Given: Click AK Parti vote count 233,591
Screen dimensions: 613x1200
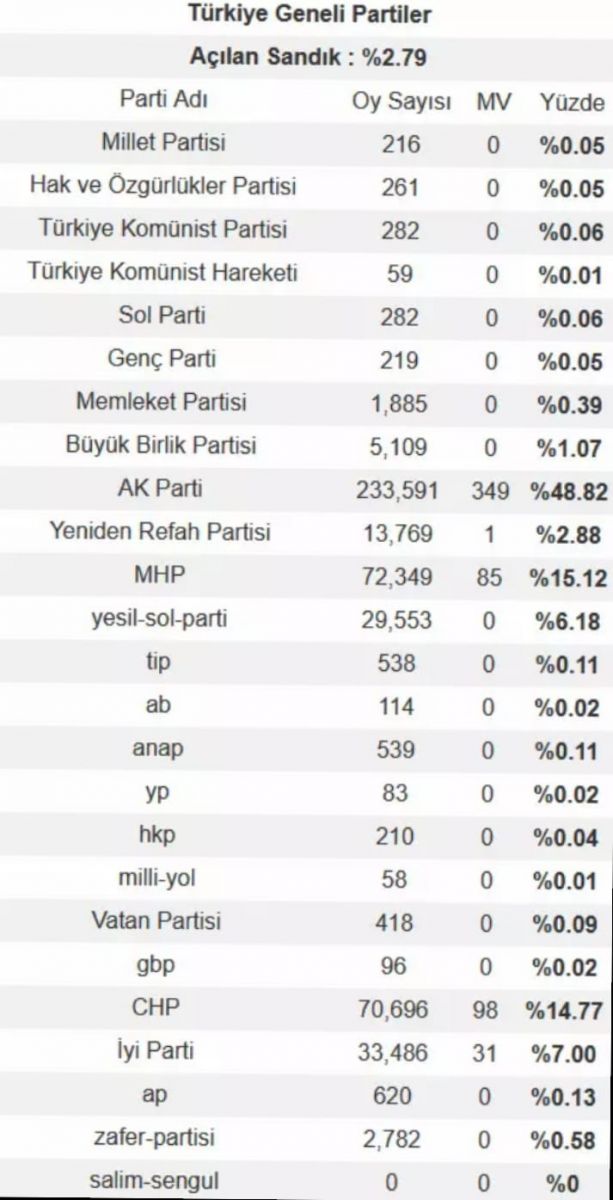Looking at the screenshot, I should click(402, 491).
